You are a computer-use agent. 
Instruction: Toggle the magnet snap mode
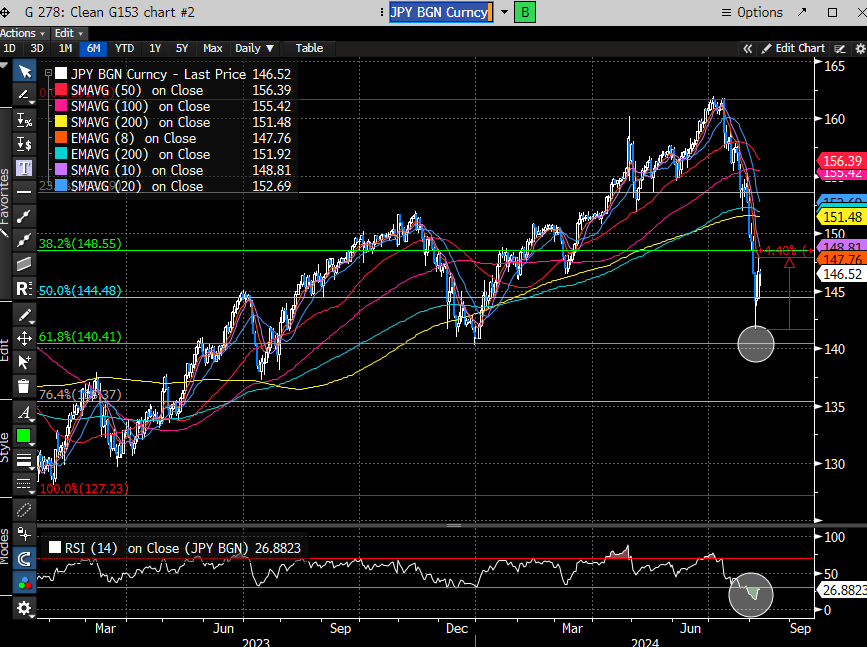point(24,559)
